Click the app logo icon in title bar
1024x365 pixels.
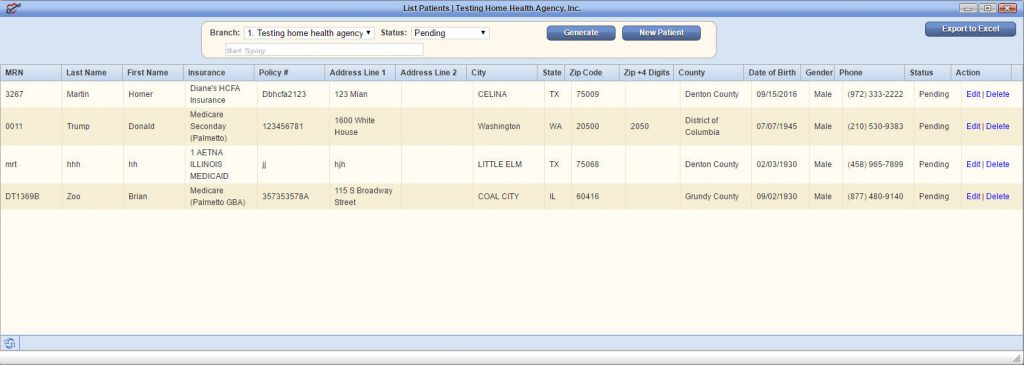pyautogui.click(x=13, y=8)
